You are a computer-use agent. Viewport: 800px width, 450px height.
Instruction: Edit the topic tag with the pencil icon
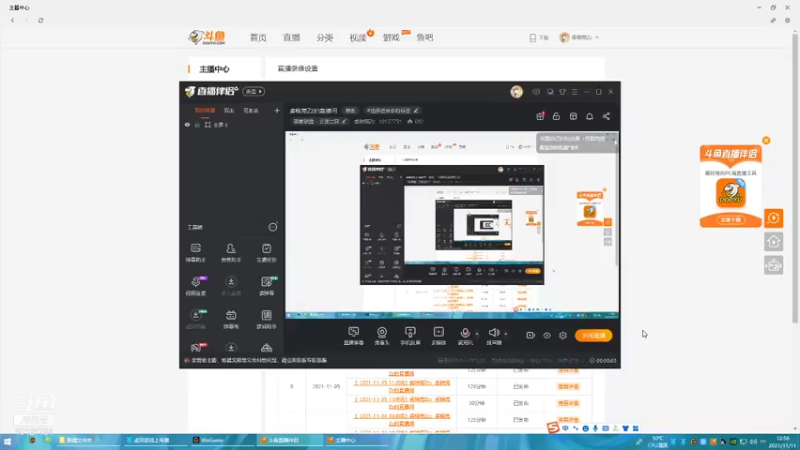(416, 111)
